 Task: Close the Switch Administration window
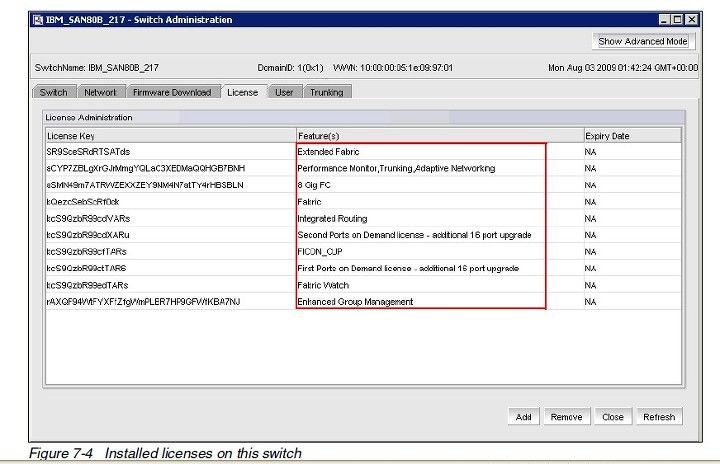691,20
